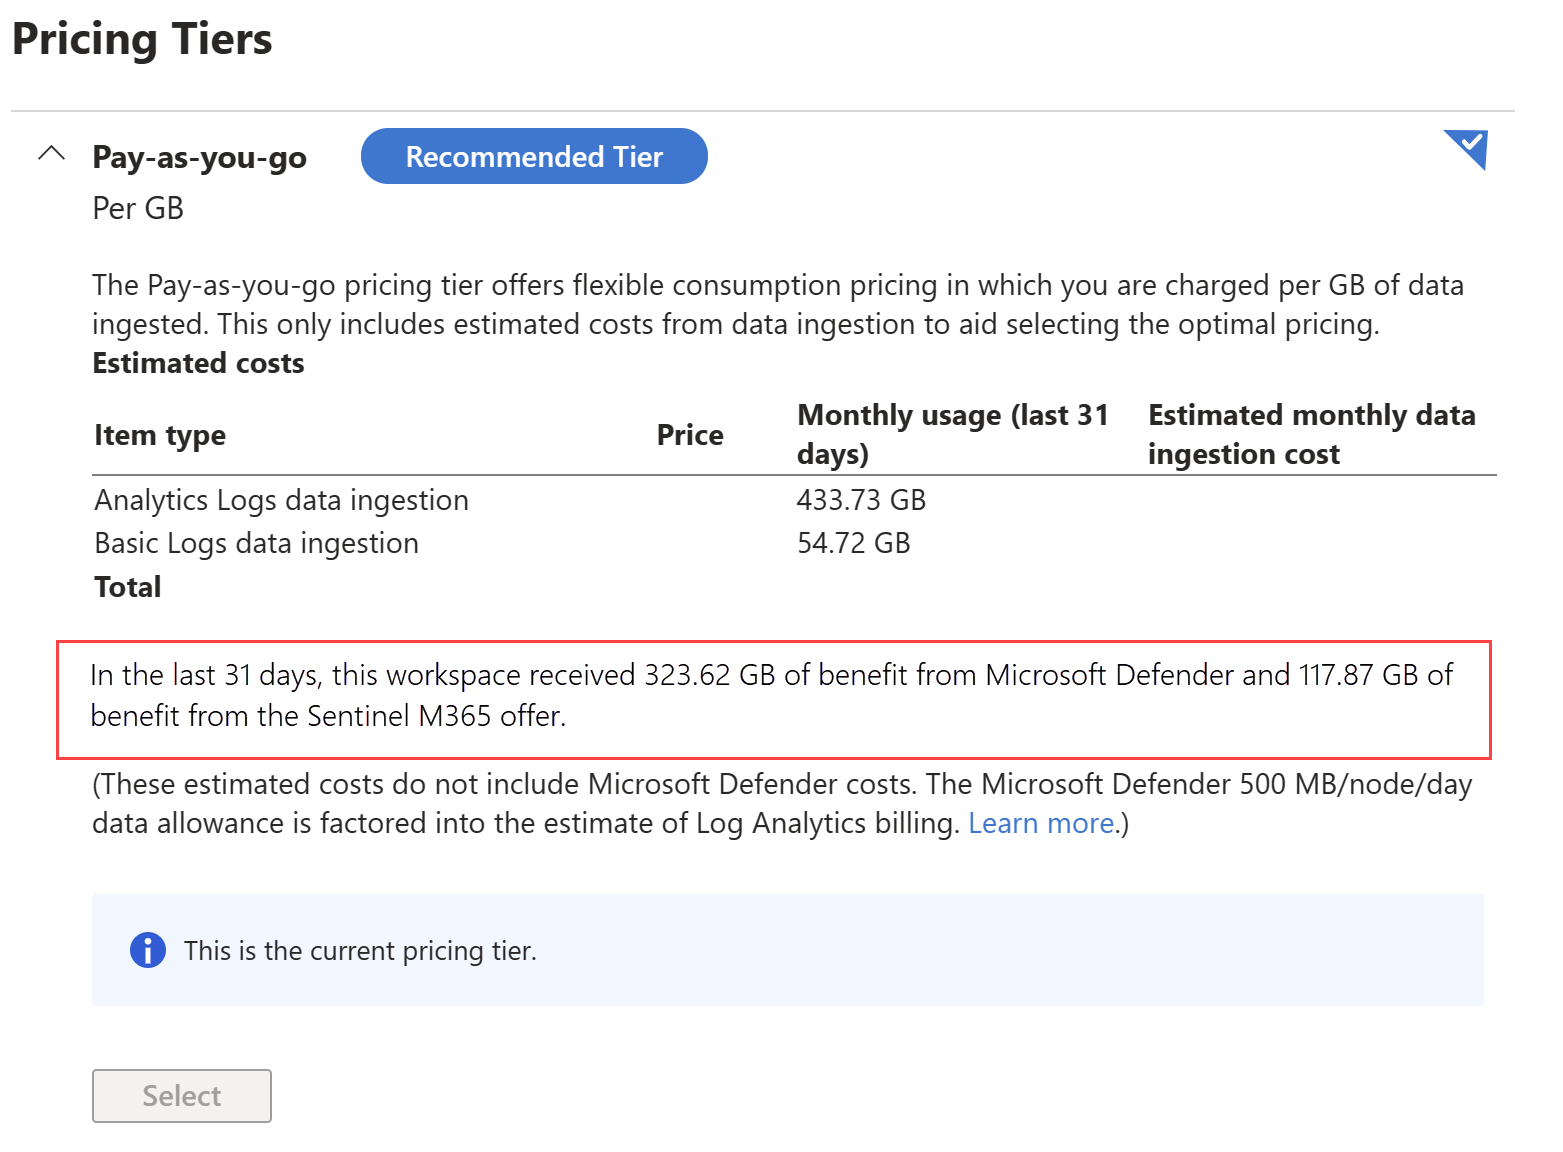Image resolution: width=1563 pixels, height=1152 pixels.
Task: Select the Basic Logs data ingestion row
Action: pyautogui.click(x=256, y=543)
